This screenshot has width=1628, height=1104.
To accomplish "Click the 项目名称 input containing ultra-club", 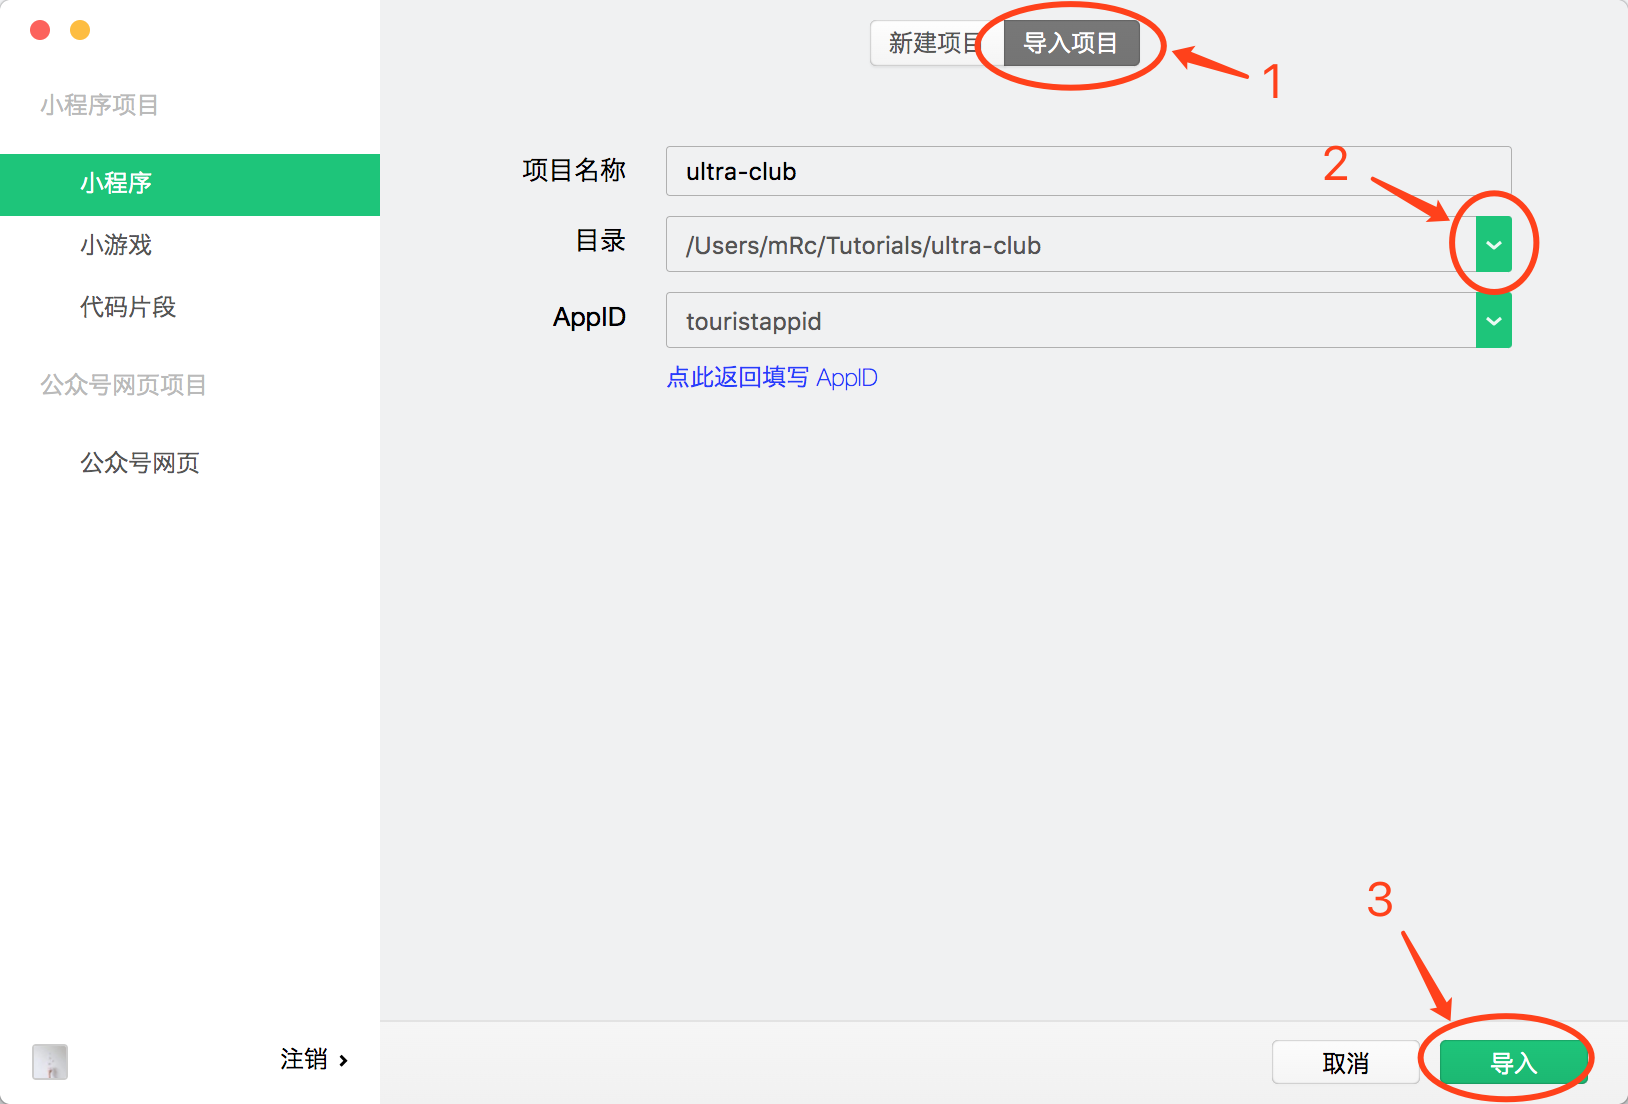I will pos(1088,171).
